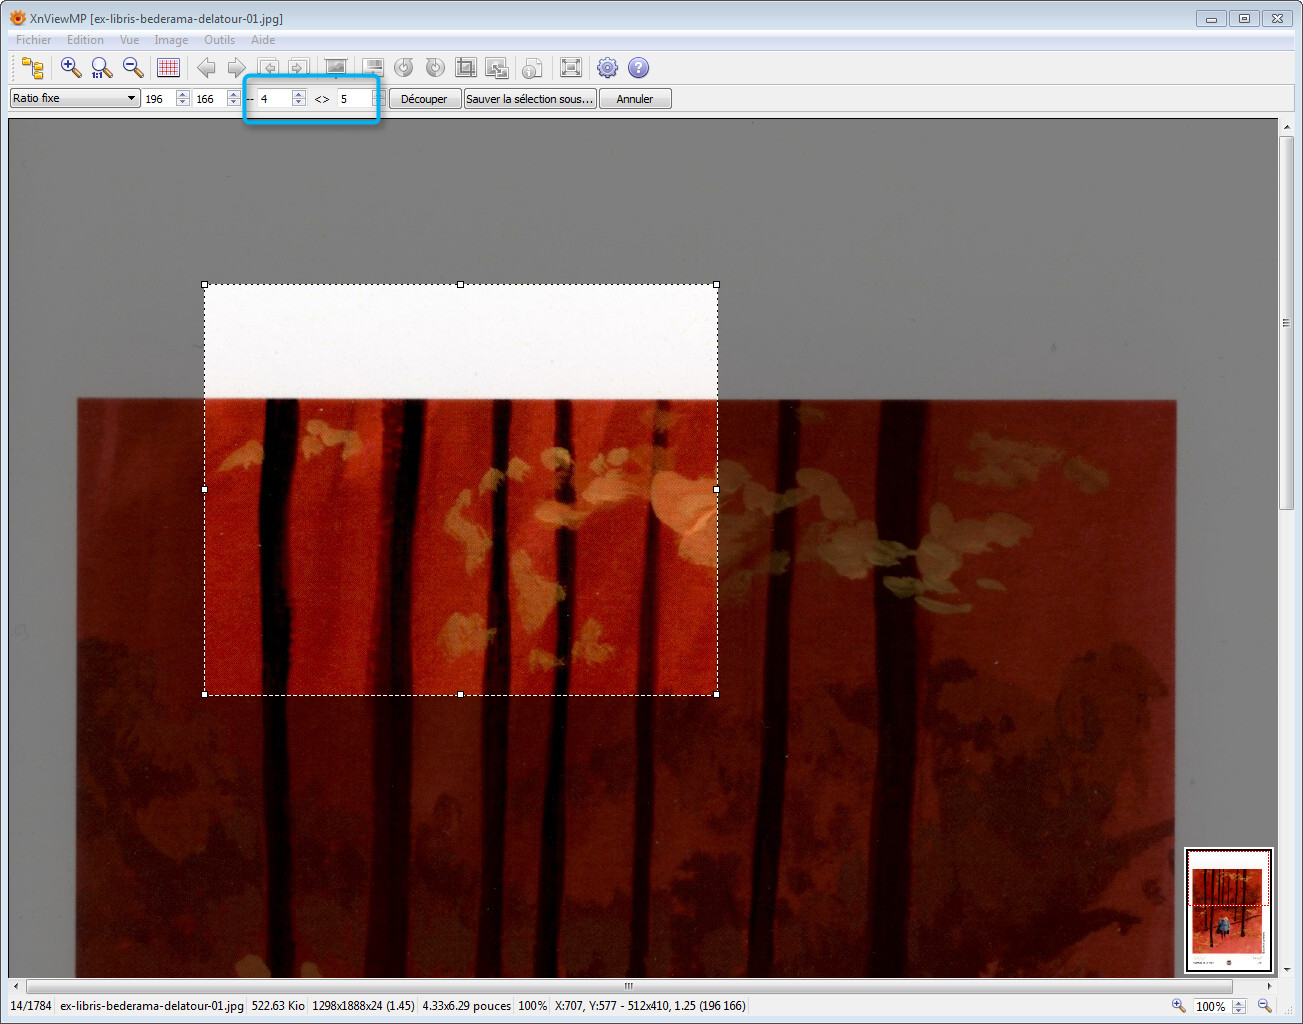The width and height of the screenshot is (1303, 1024).
Task: Open settings via the gear icon
Action: [x=607, y=68]
